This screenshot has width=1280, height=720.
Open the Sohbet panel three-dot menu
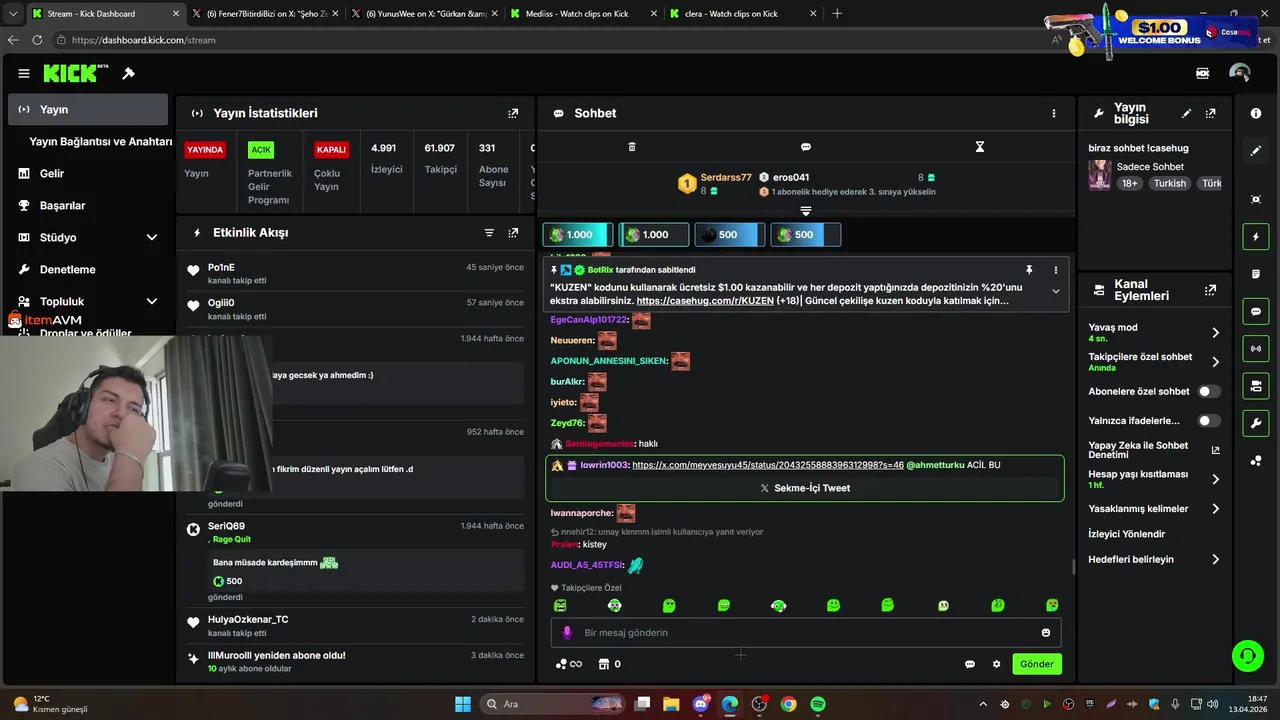1053,113
